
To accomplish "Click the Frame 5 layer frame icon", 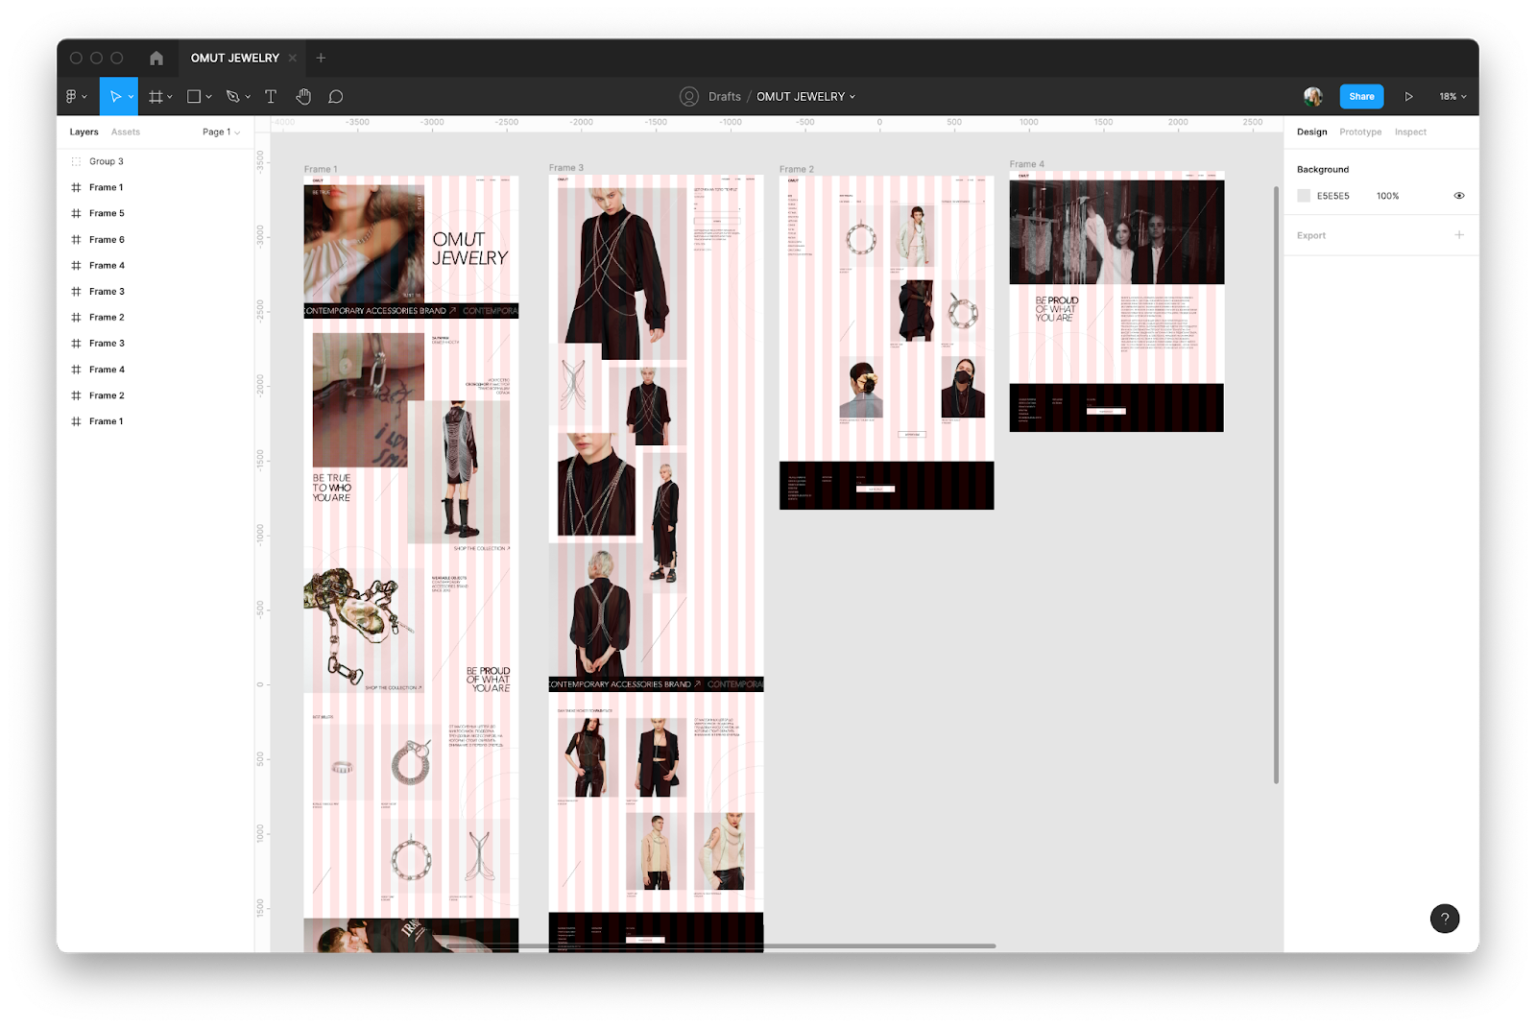I will pos(76,213).
